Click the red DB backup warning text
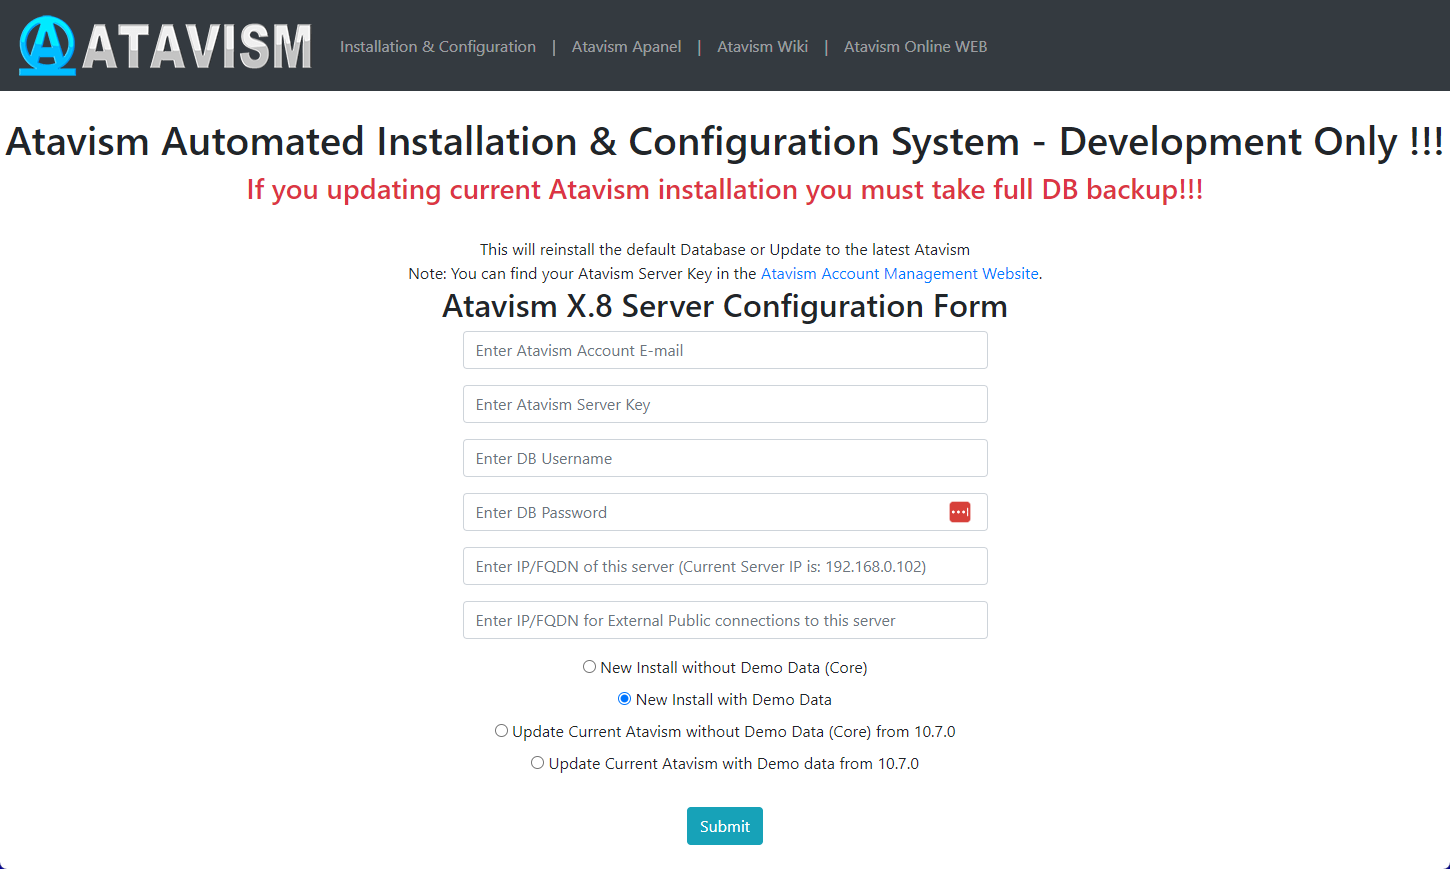Screen dimensions: 1450x869 coord(724,190)
